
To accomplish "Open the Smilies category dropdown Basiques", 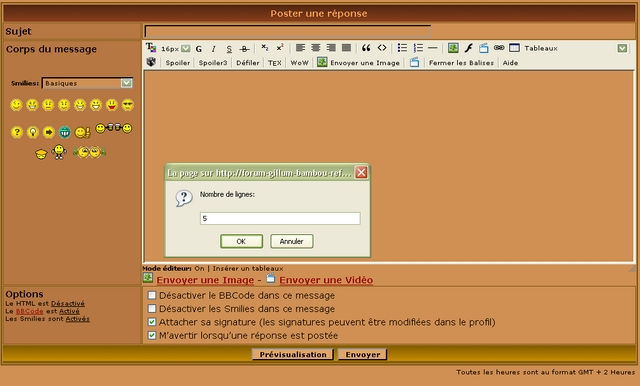I will pos(87,83).
